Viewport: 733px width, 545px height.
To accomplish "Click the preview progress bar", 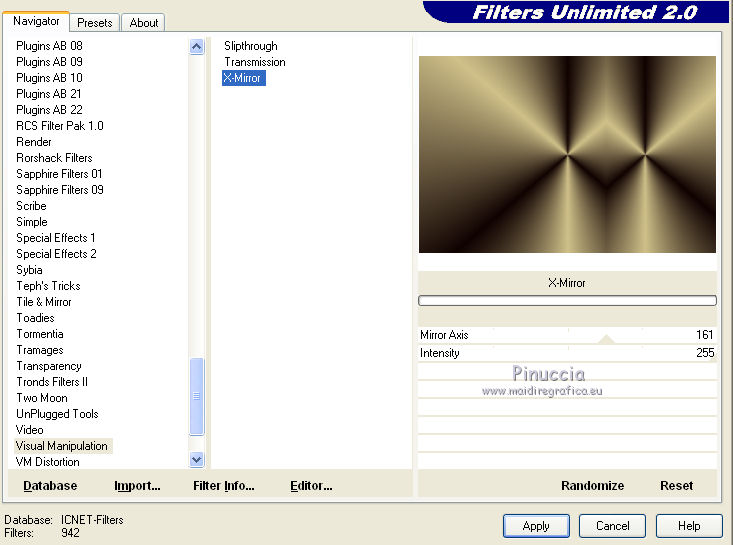I will [x=567, y=301].
